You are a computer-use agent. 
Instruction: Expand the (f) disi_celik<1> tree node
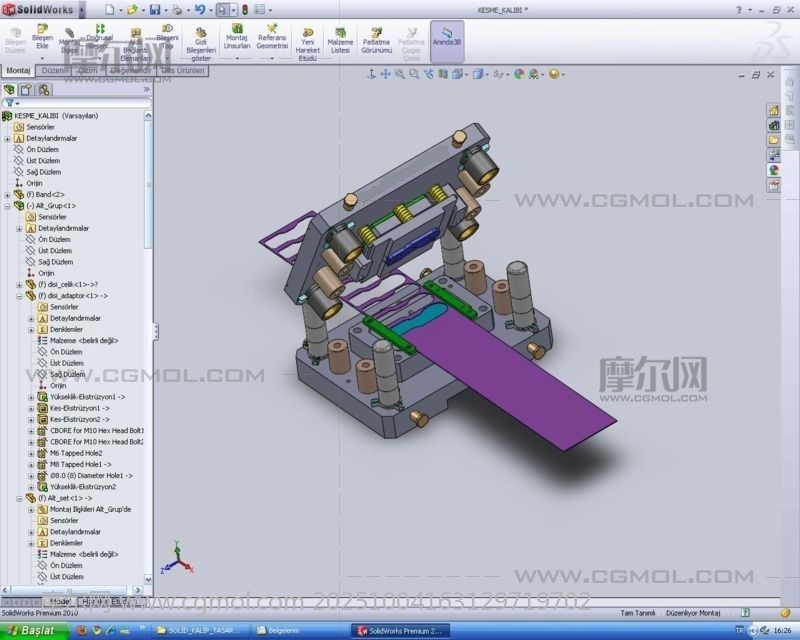click(x=19, y=284)
